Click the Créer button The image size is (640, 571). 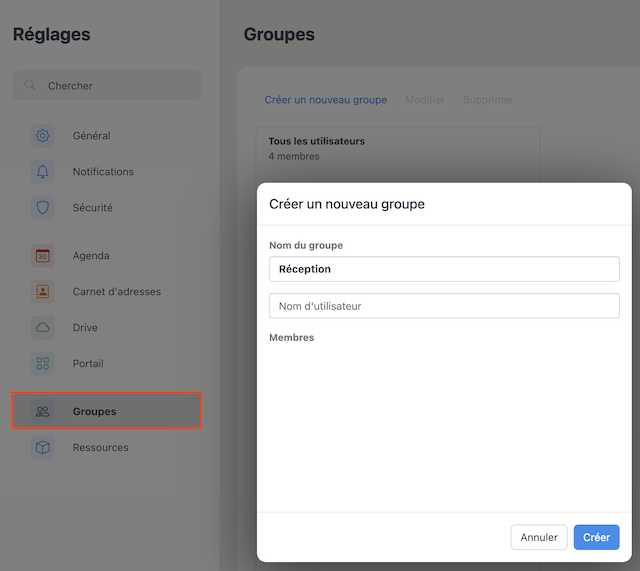[596, 537]
